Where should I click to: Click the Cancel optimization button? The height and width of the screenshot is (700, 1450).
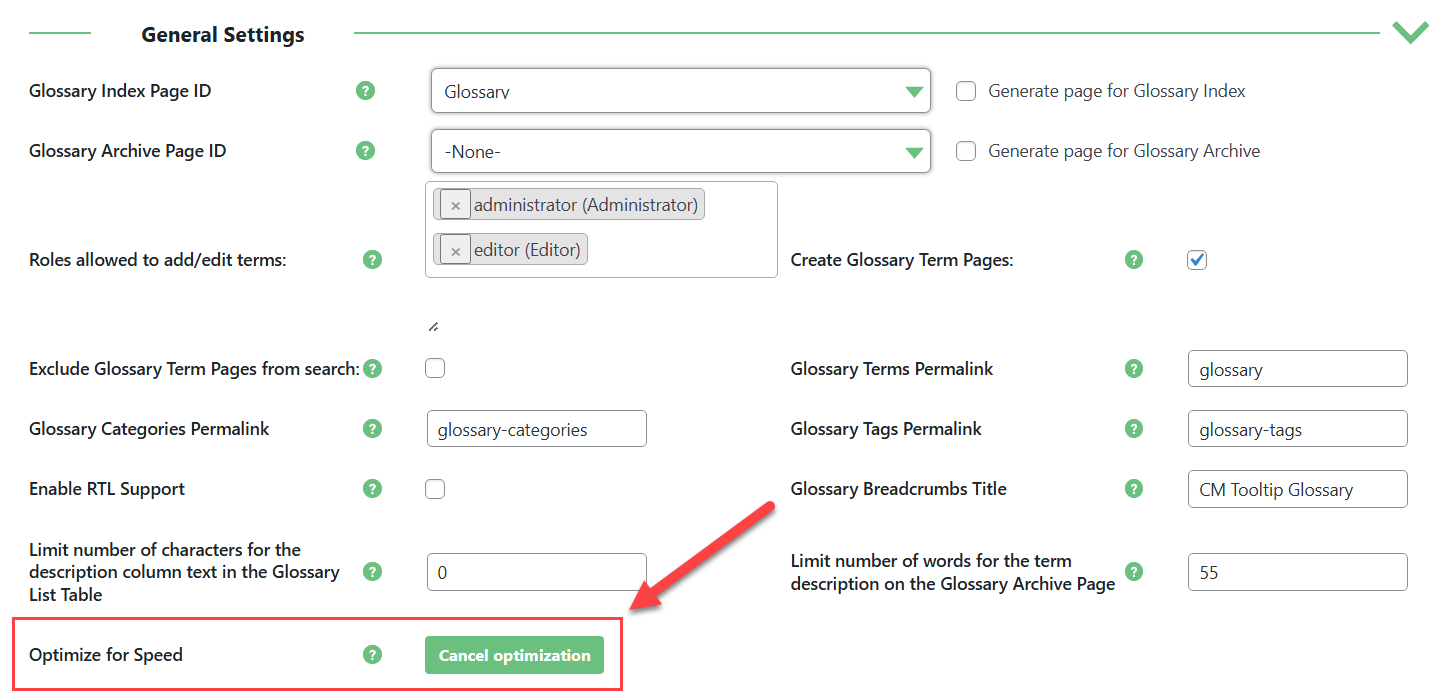pyautogui.click(x=514, y=655)
